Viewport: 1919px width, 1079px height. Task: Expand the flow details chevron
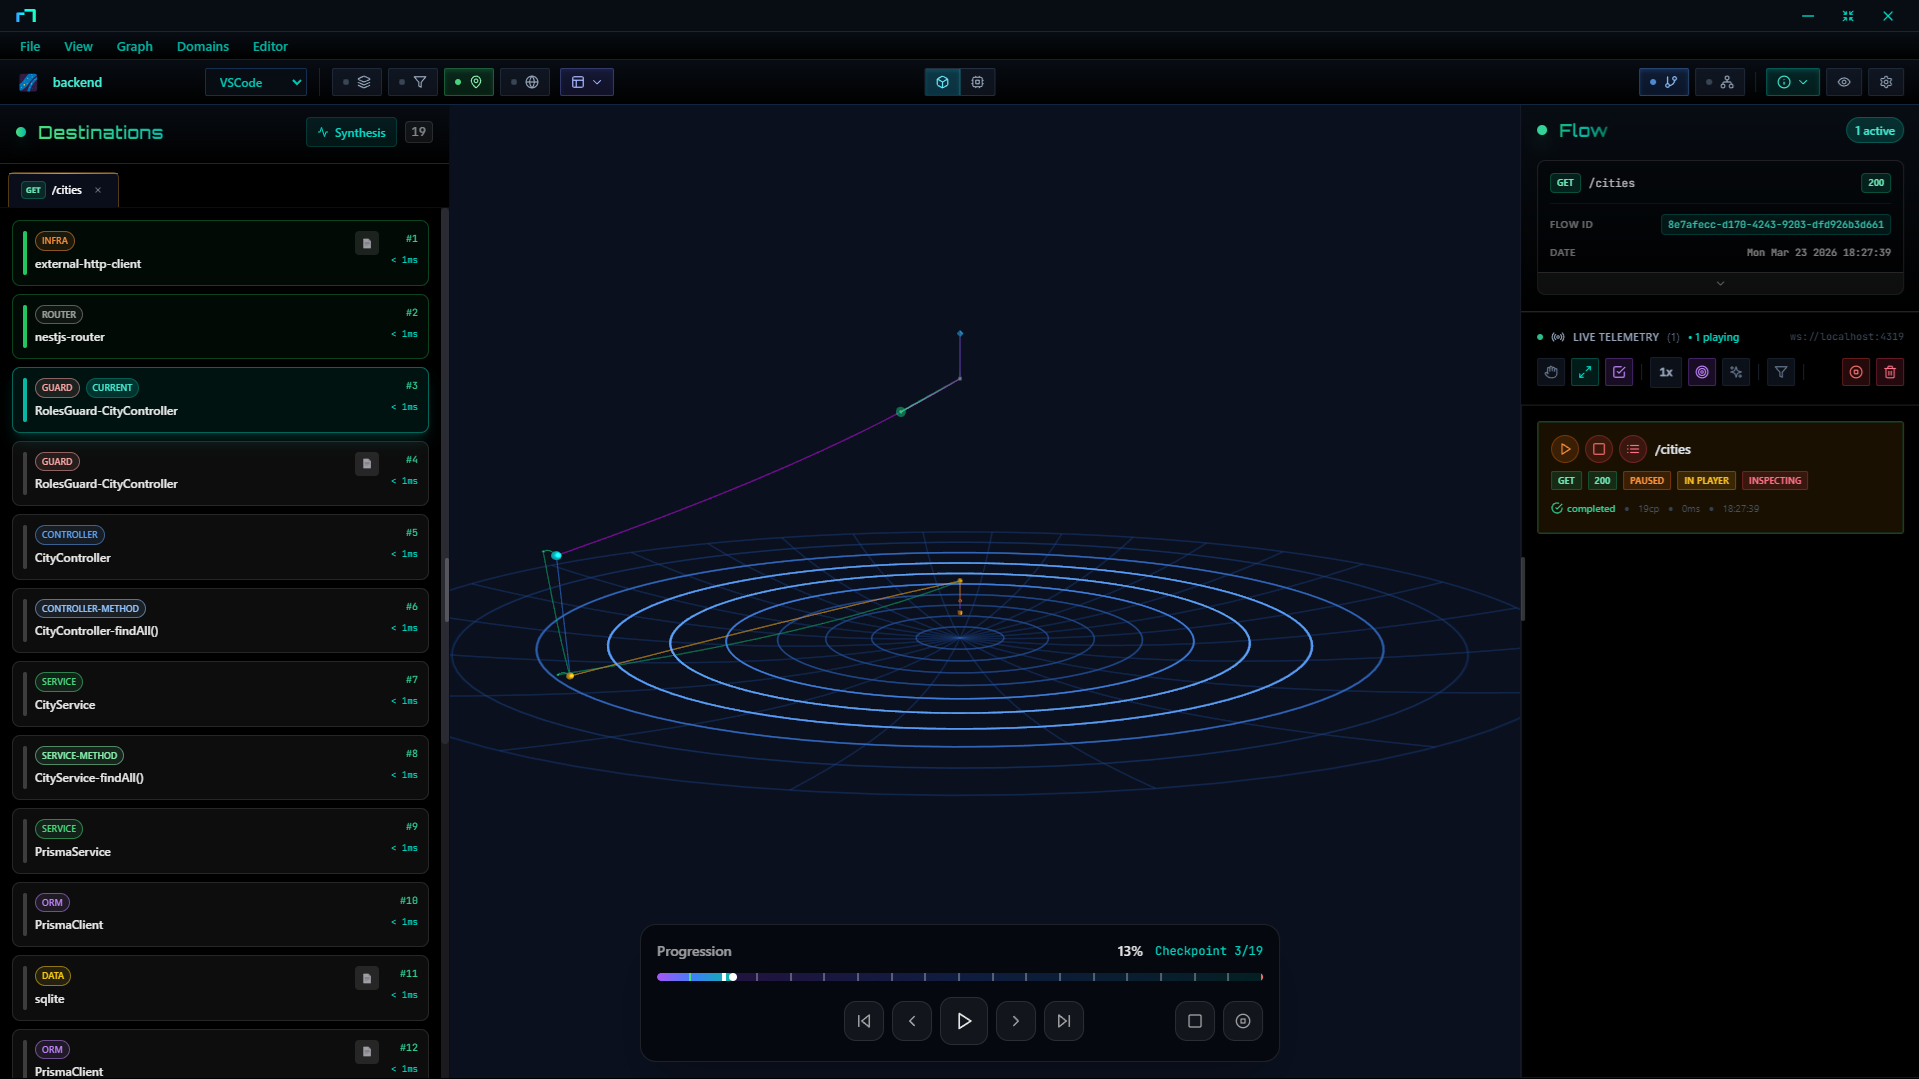coord(1719,284)
